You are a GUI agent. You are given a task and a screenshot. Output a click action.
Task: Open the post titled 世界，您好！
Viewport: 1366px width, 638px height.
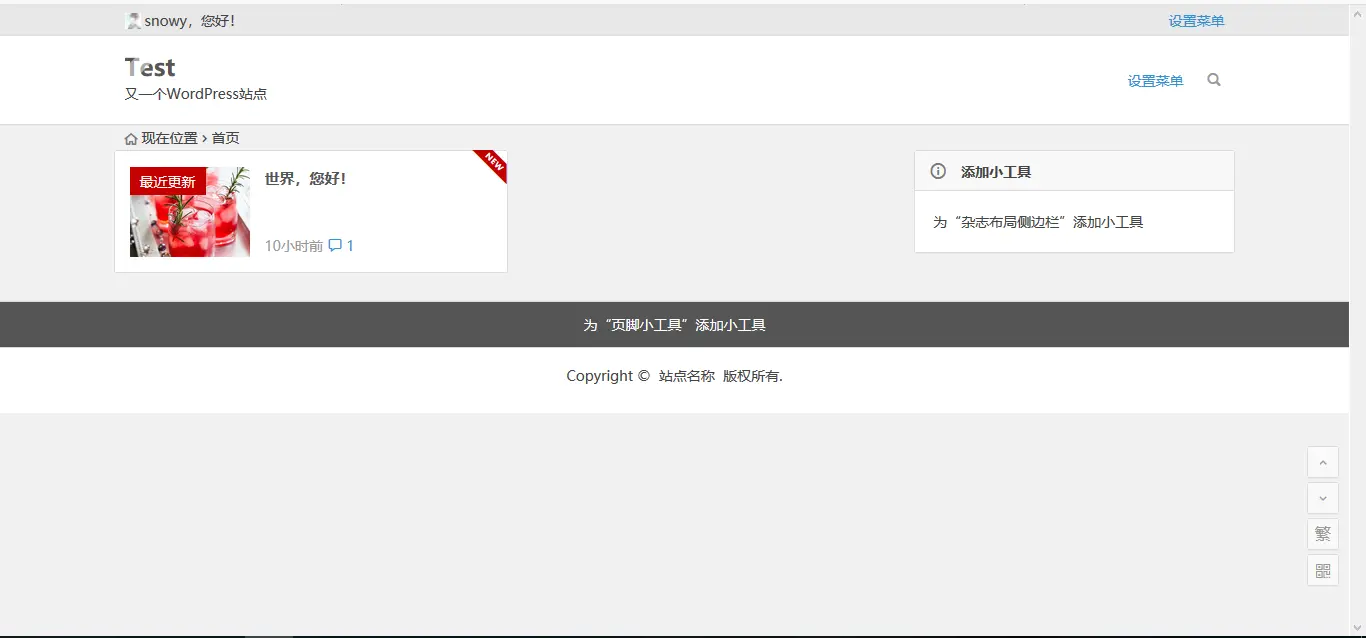tap(305, 179)
